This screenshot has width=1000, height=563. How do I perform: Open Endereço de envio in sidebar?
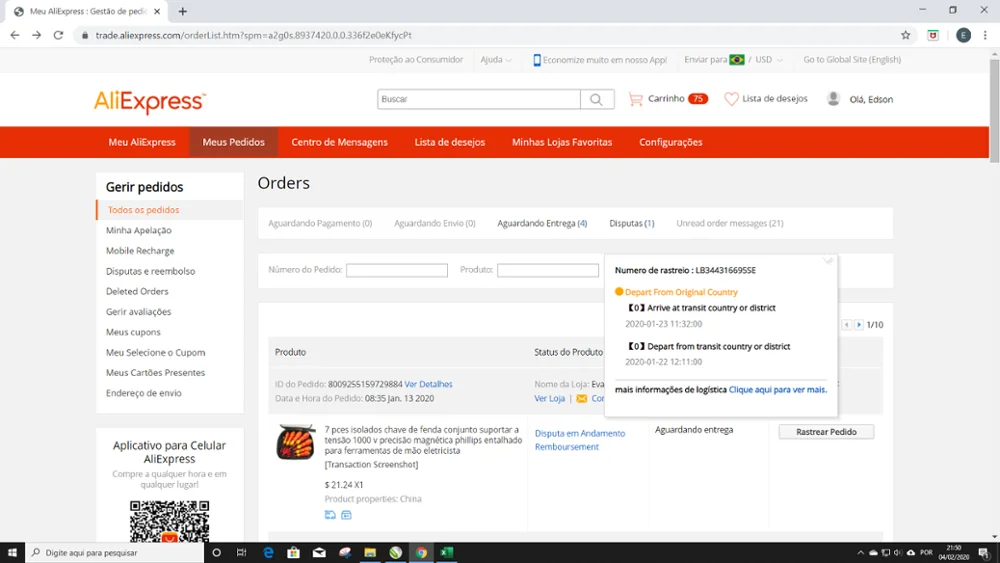[143, 393]
